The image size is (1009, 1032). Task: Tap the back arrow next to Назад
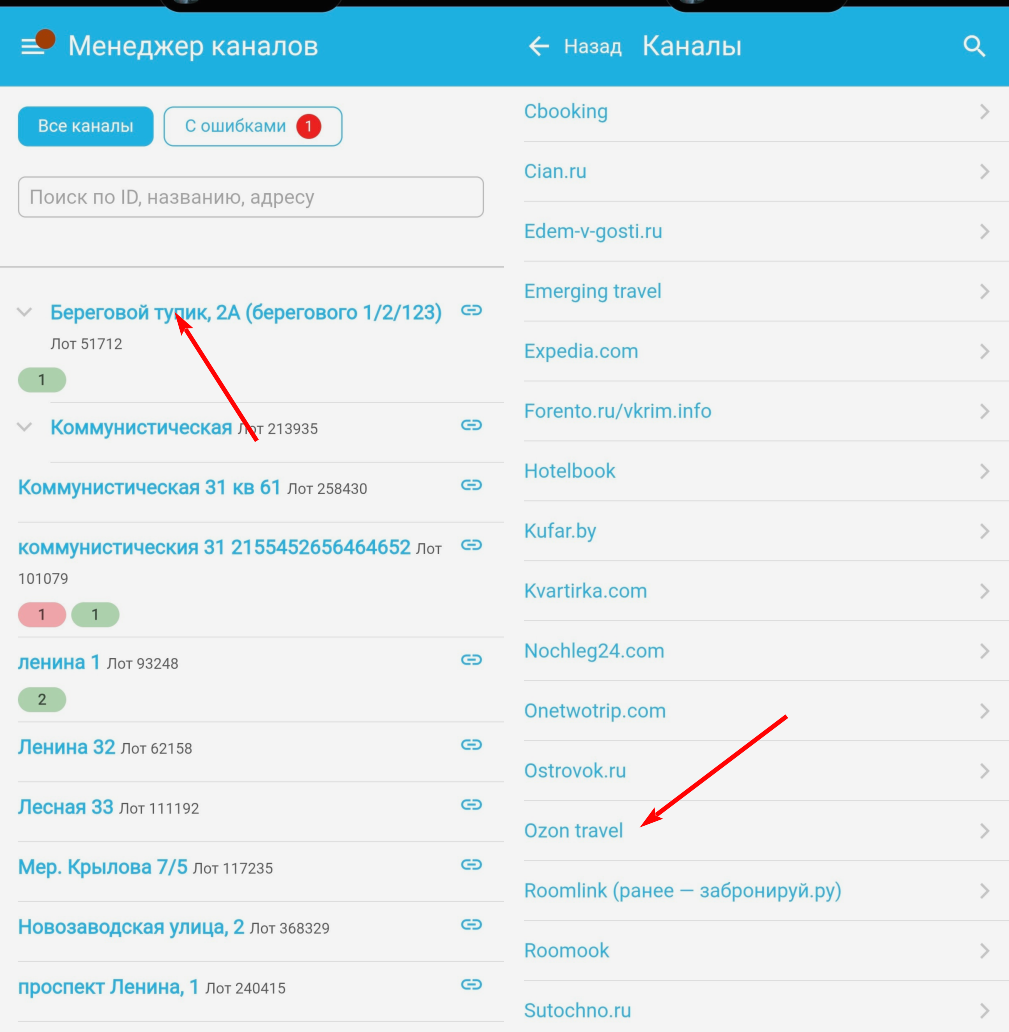(539, 46)
